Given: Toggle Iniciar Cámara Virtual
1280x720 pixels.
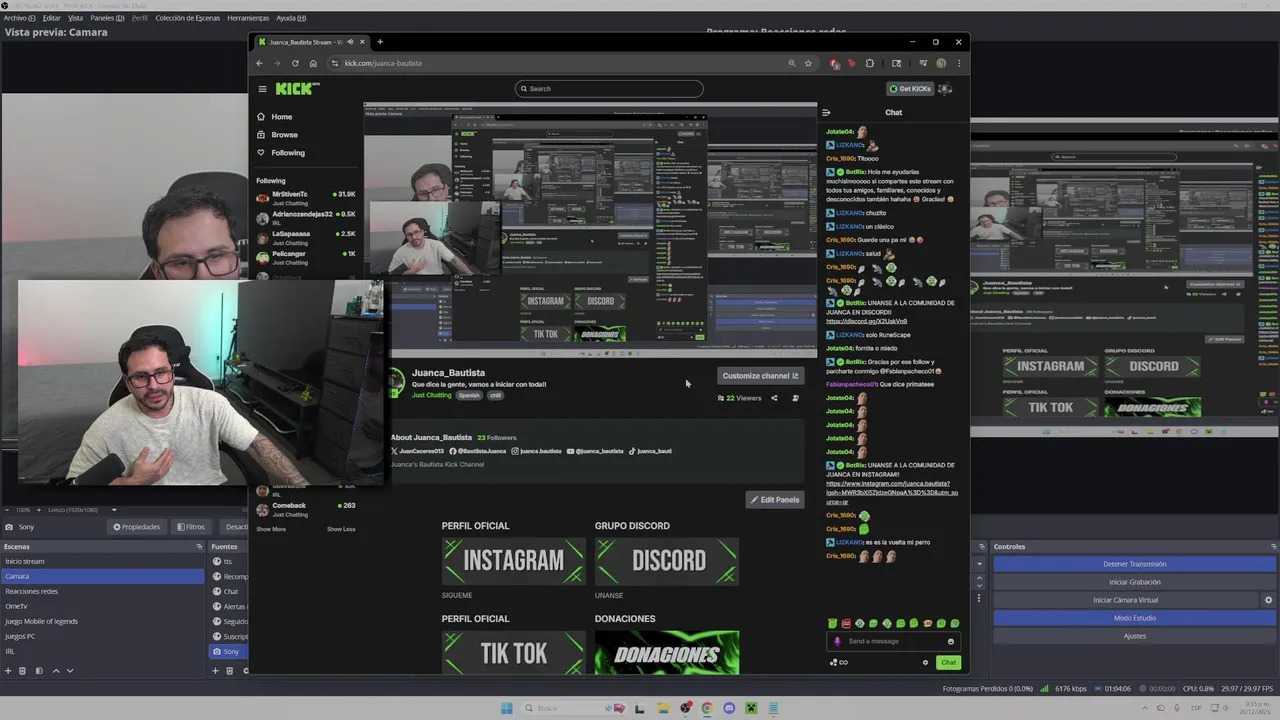Looking at the screenshot, I should (1127, 600).
